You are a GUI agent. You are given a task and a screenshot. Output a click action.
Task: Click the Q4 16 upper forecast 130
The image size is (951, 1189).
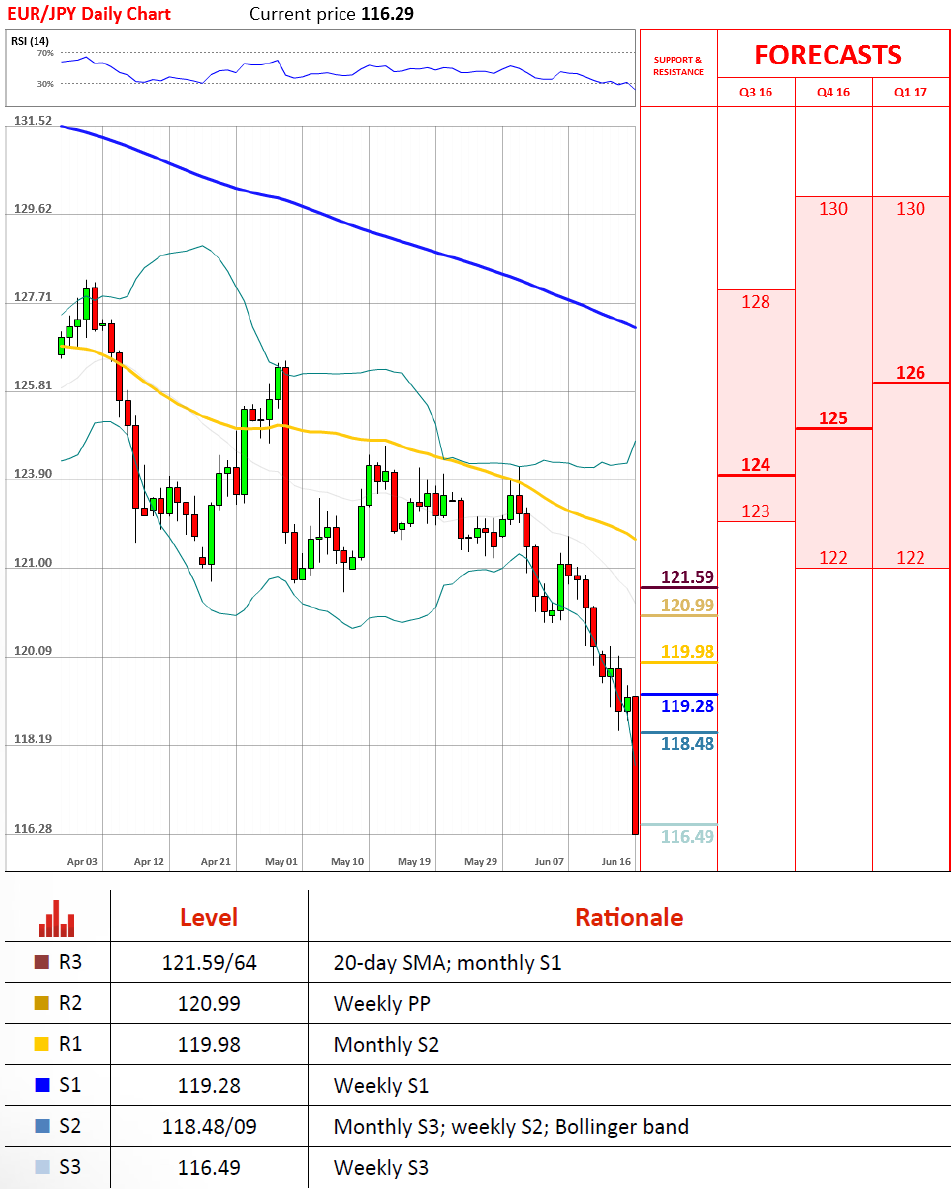(833, 209)
